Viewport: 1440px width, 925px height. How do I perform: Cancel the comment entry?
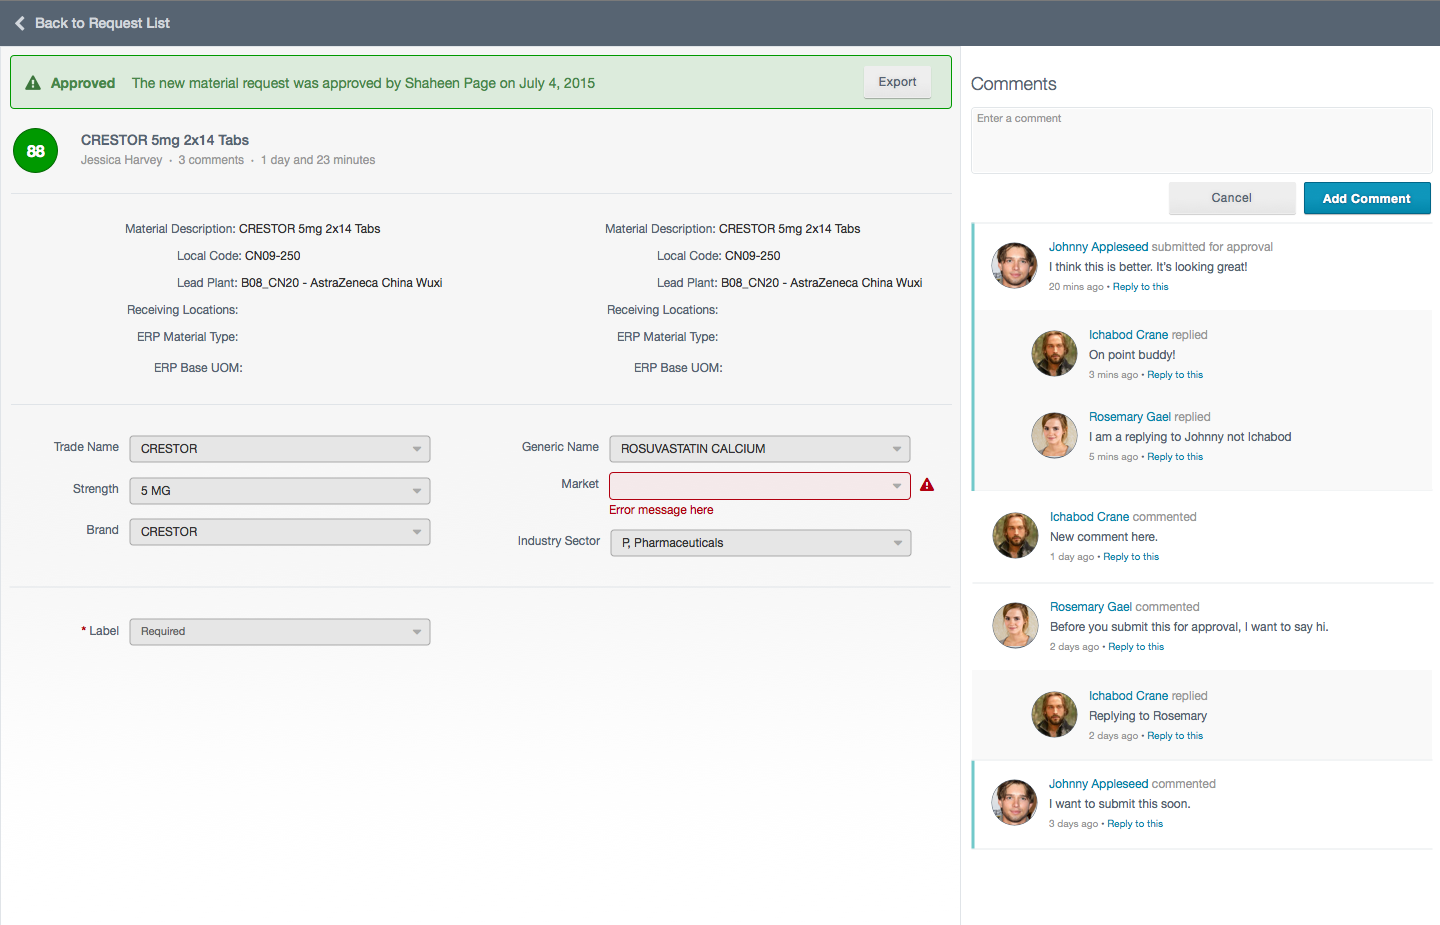click(x=1231, y=198)
